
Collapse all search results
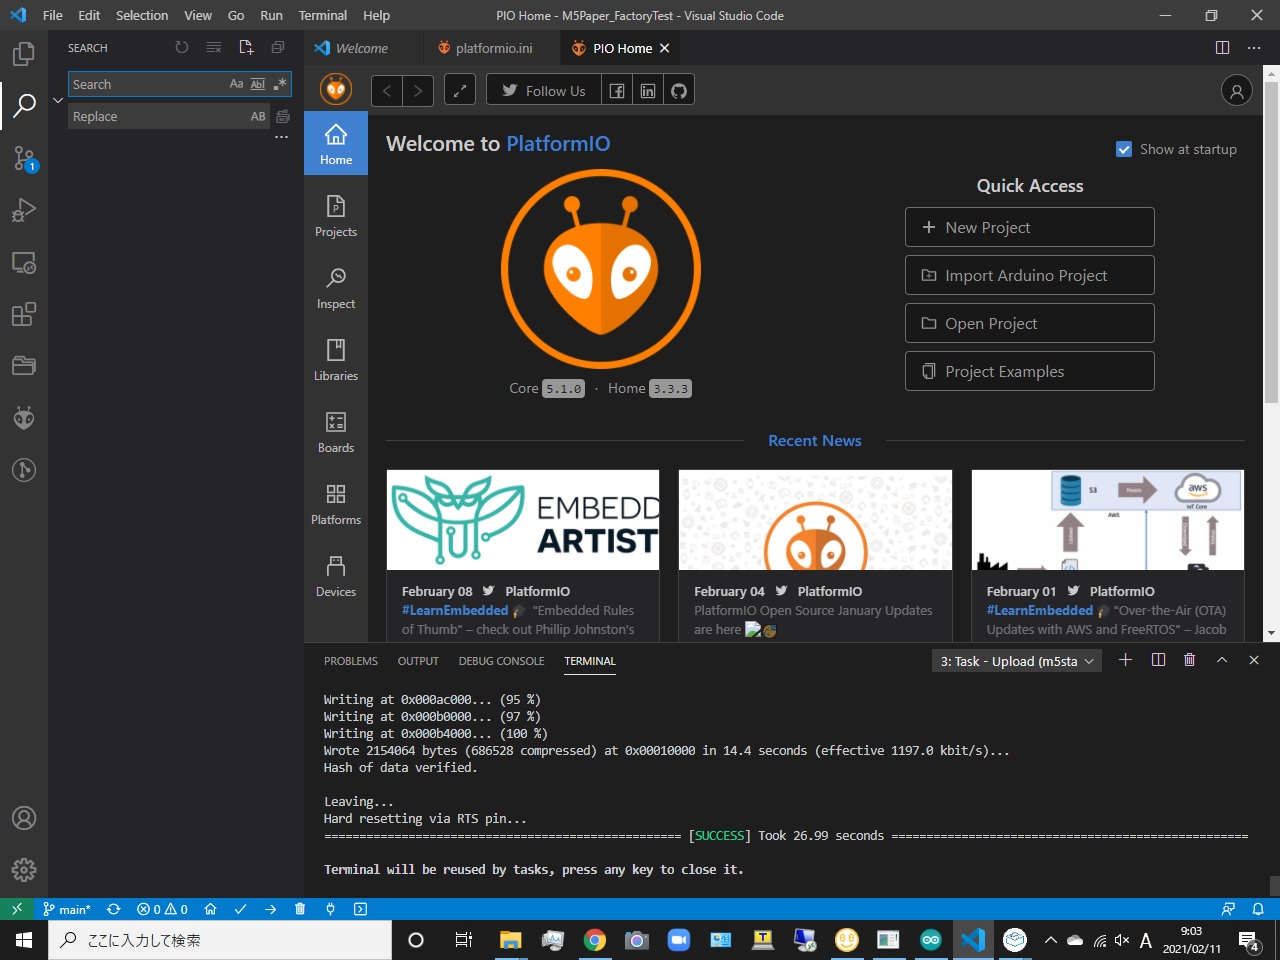(x=278, y=48)
